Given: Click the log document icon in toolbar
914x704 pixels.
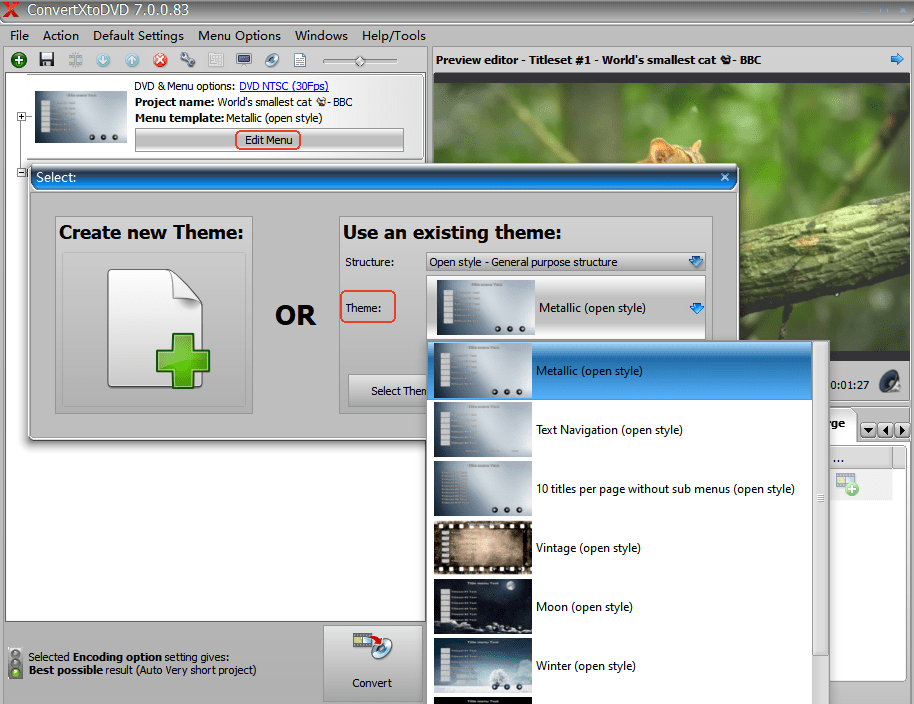Looking at the screenshot, I should point(300,61).
